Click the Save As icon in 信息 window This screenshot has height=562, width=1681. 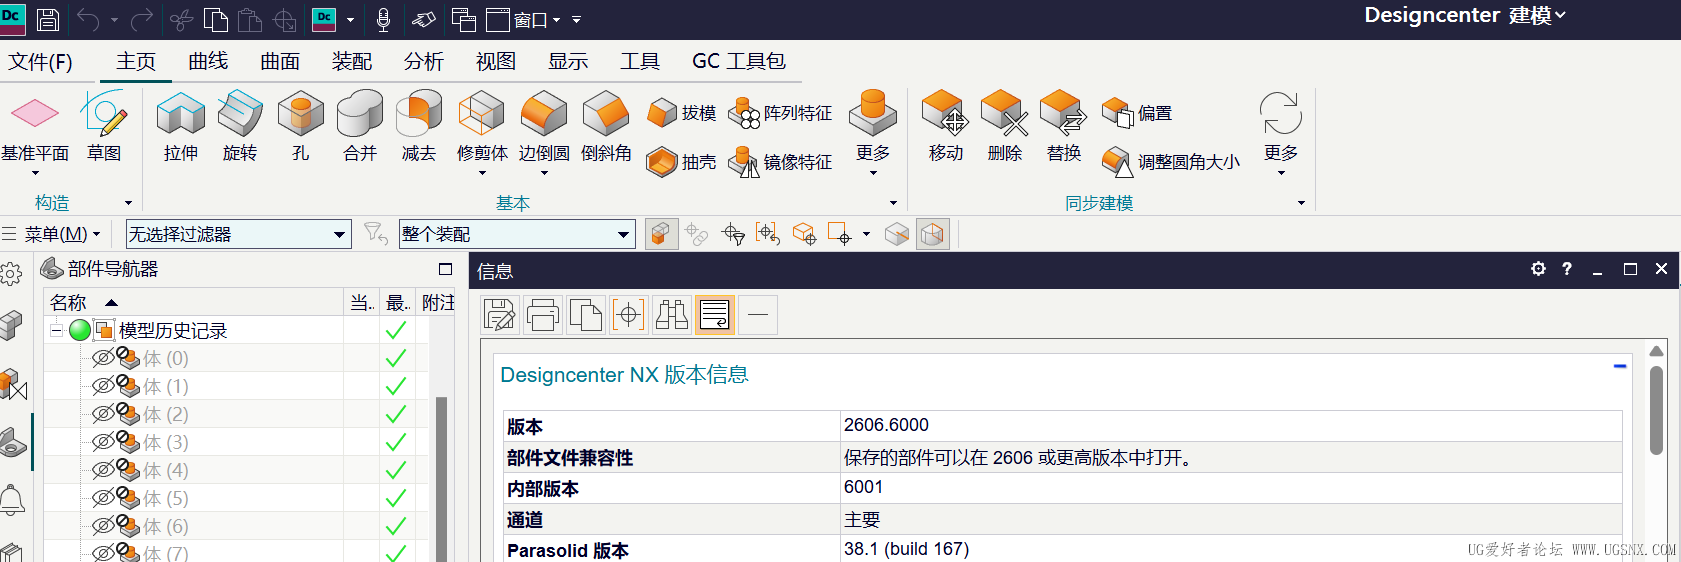500,315
